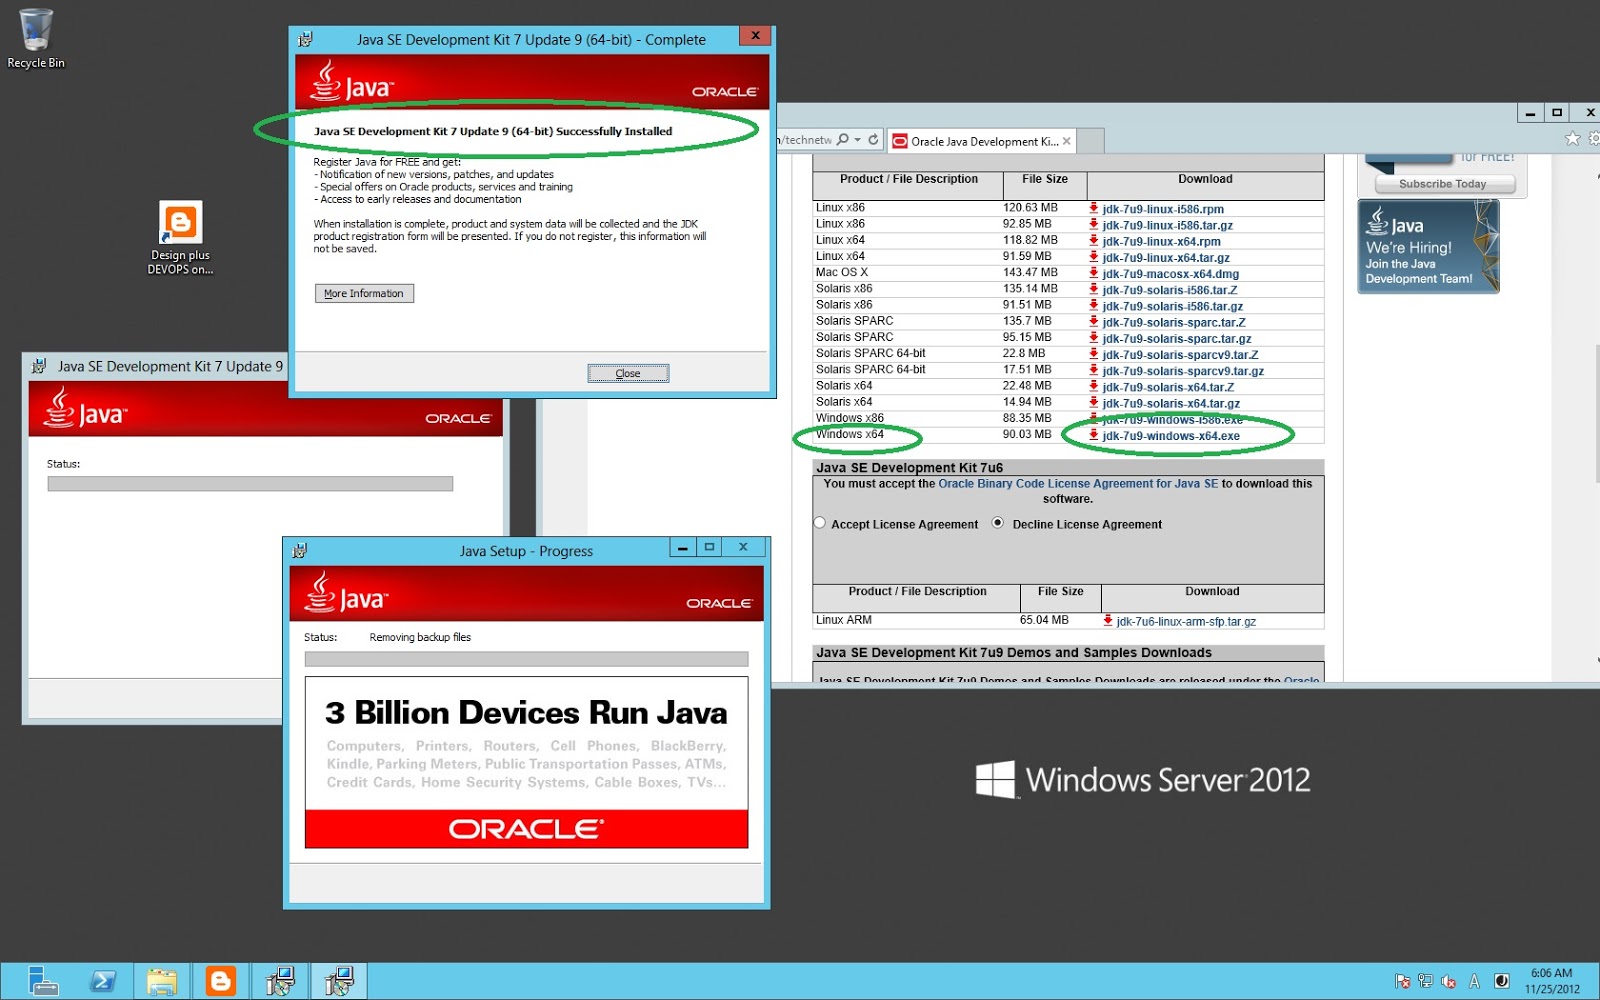Select the '90.03 MB' file size cell
Viewport: 1600px width, 1000px height.
click(1027, 434)
